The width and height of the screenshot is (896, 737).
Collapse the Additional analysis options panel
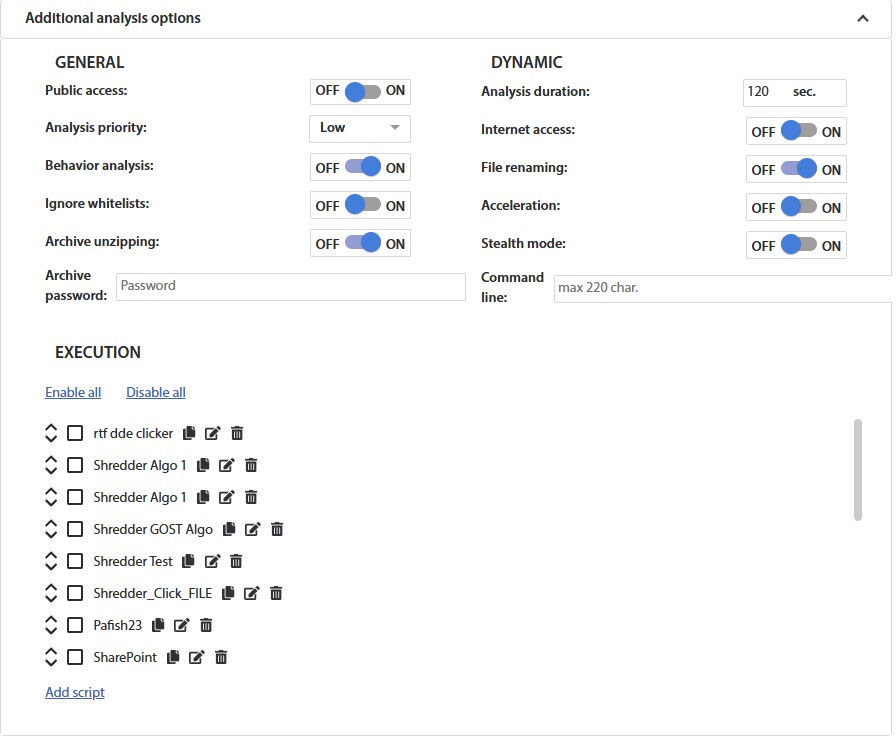click(862, 18)
